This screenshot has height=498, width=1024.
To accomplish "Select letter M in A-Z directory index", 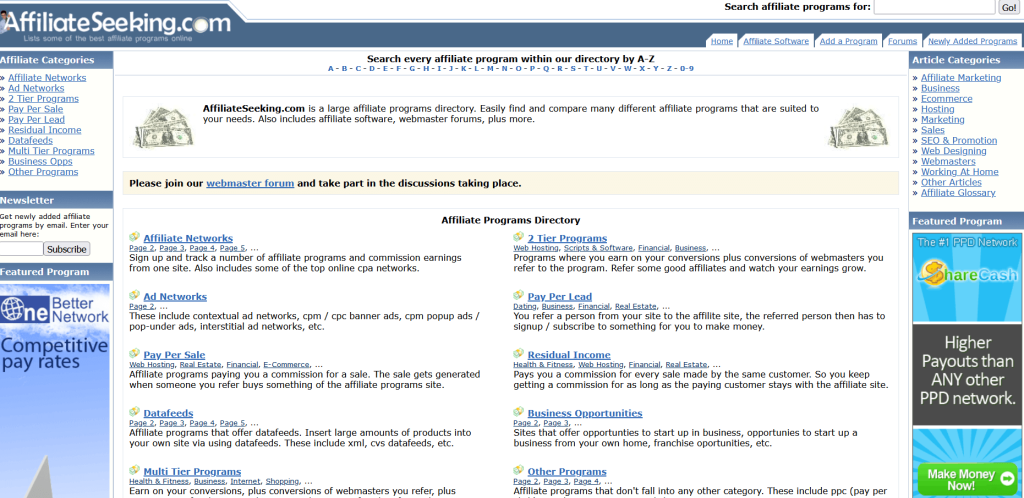I will coord(490,69).
